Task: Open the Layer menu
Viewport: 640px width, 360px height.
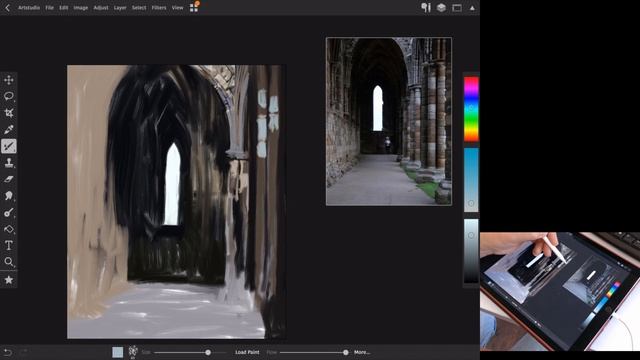Action: (x=120, y=7)
